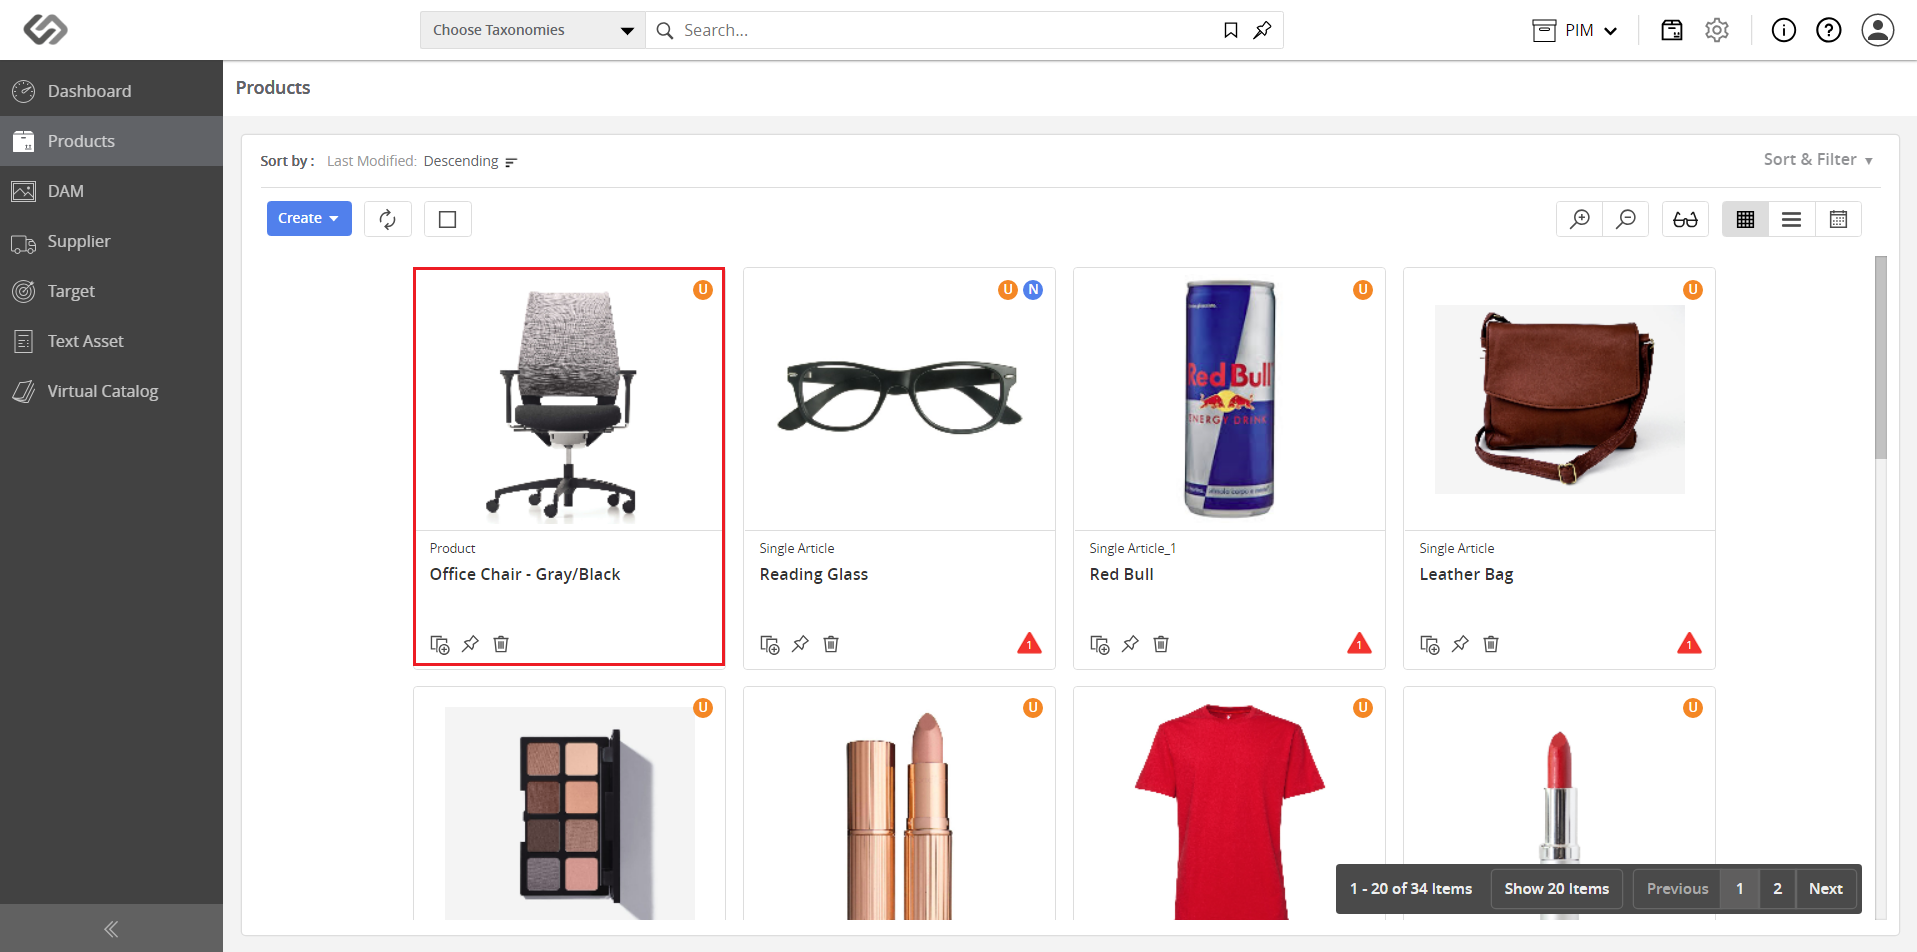
Task: Go to Previous page
Action: click(1677, 889)
